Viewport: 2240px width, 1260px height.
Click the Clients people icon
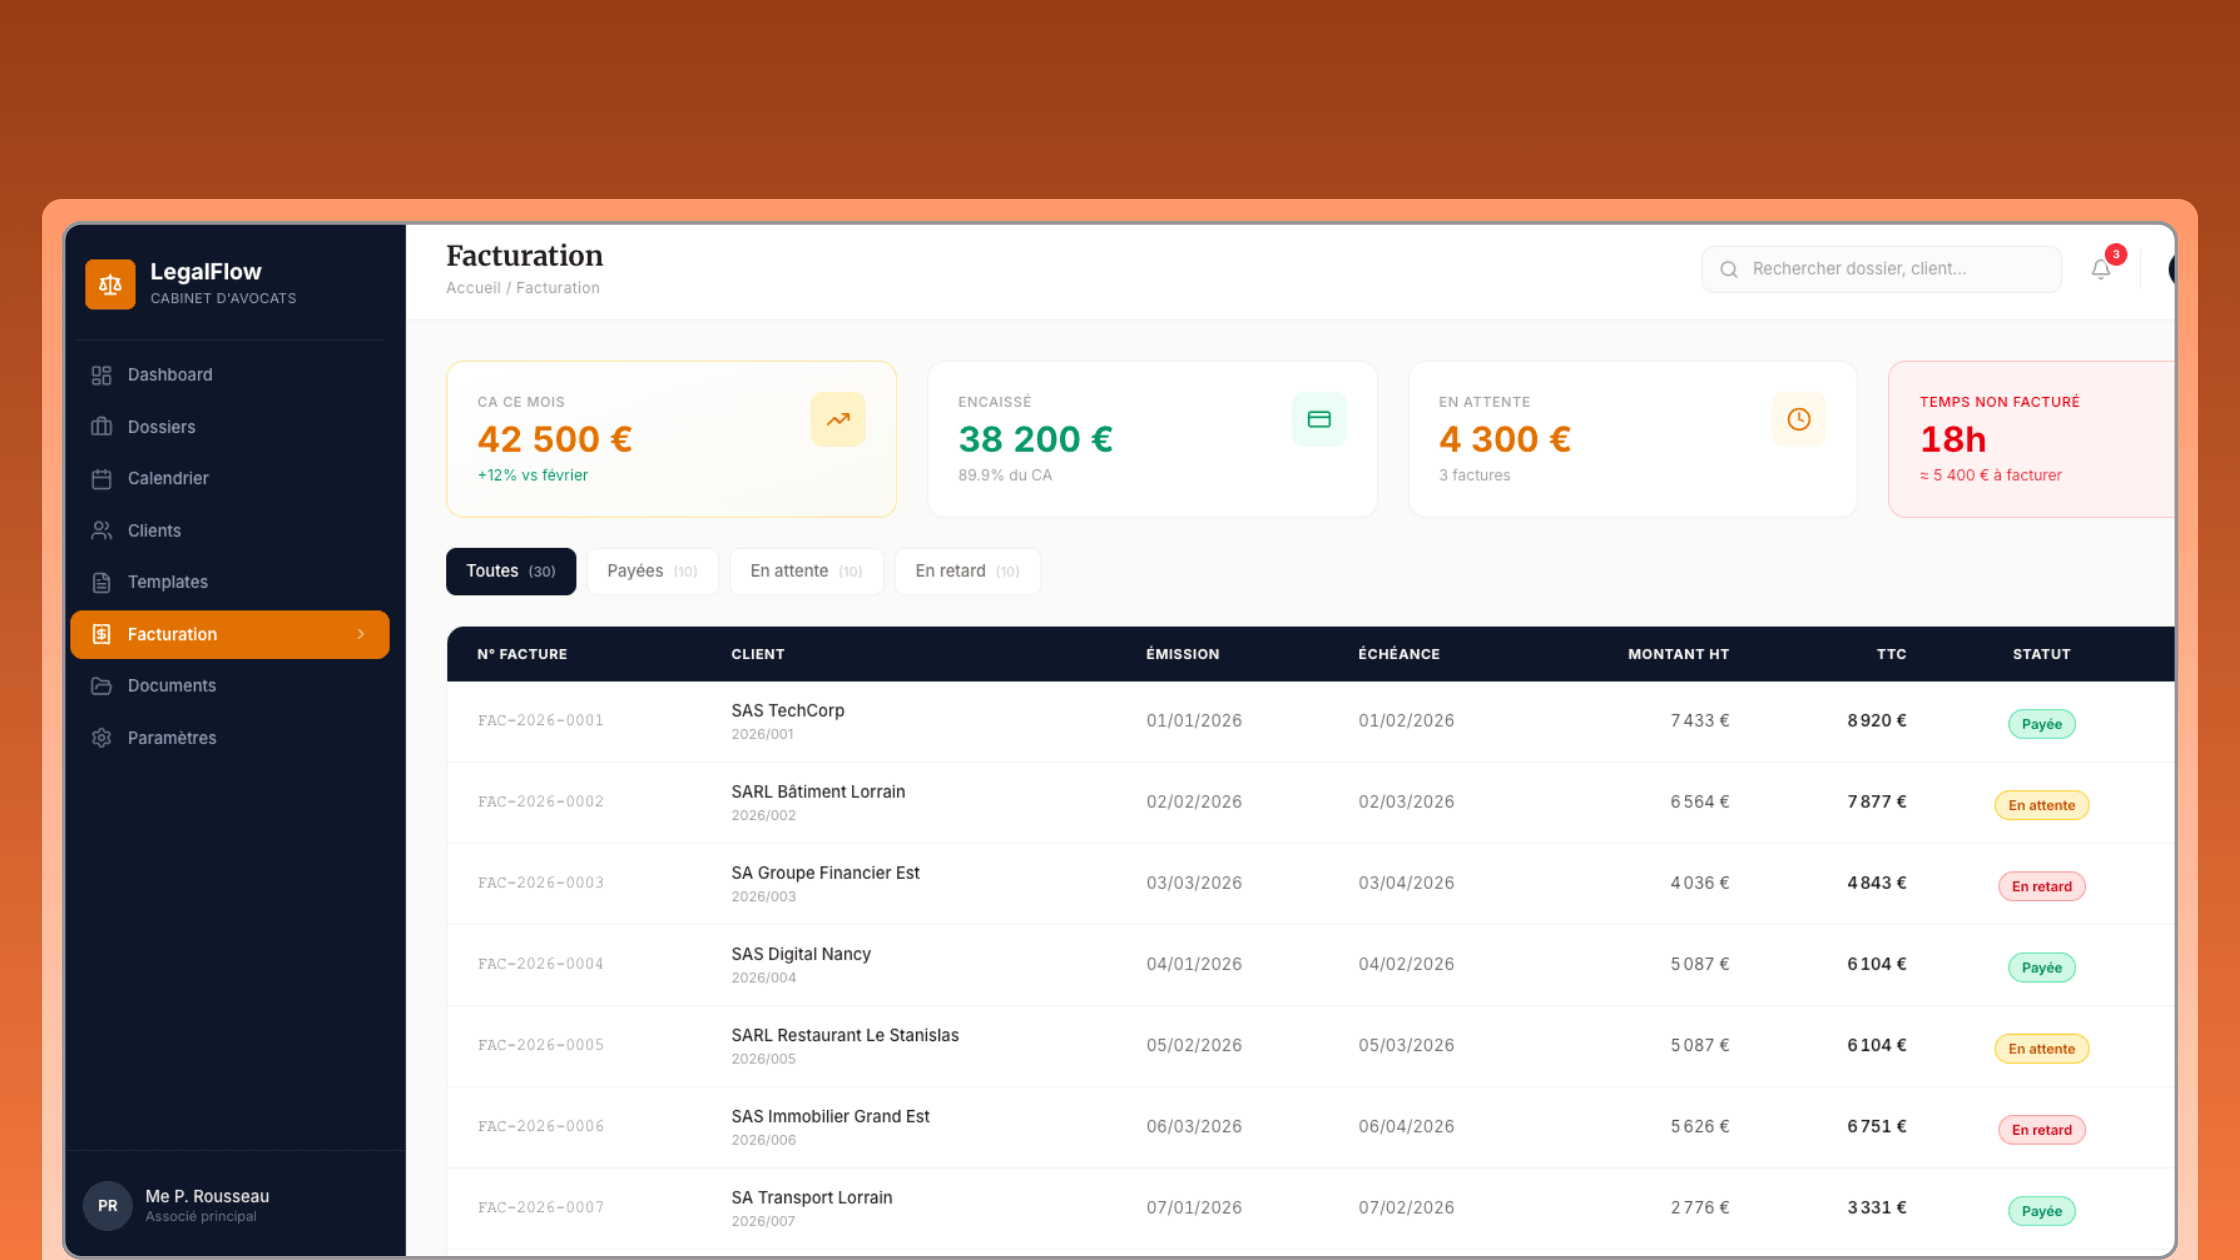point(101,530)
